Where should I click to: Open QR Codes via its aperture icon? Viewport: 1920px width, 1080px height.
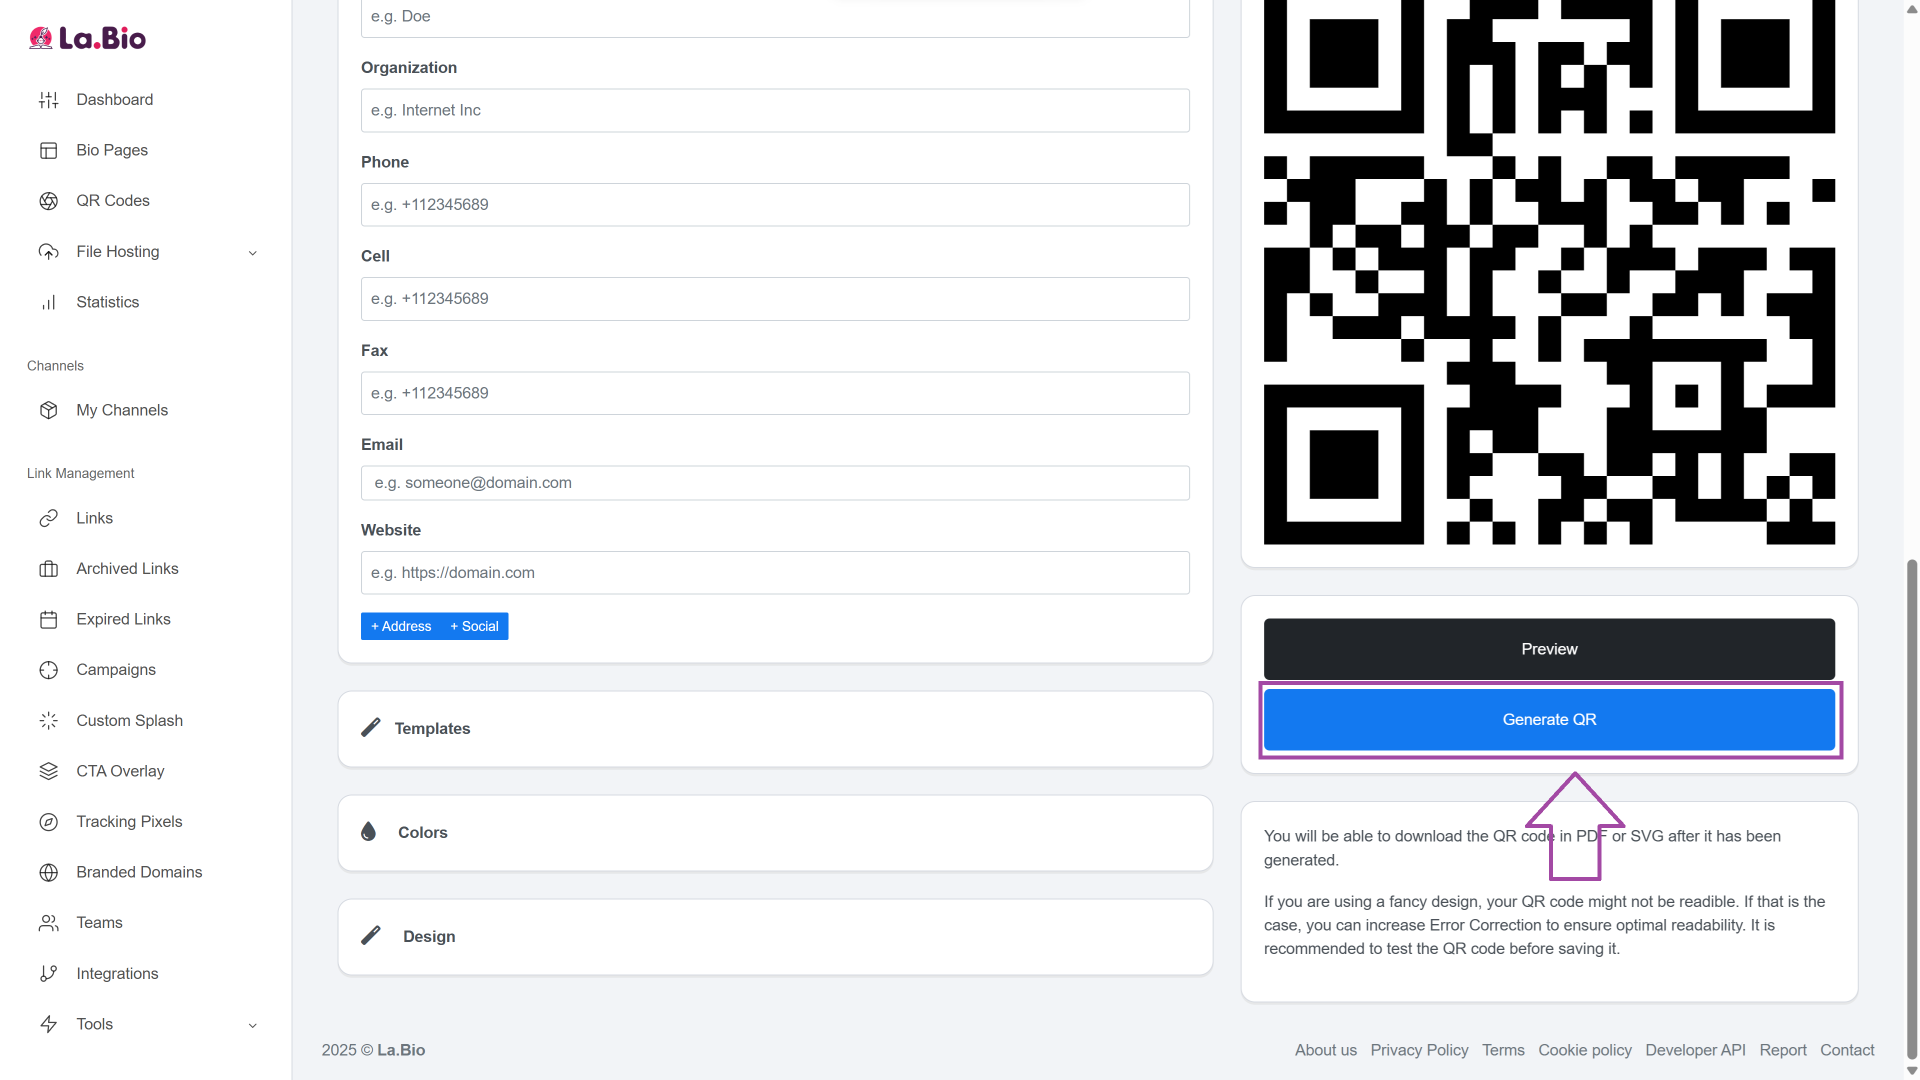[x=48, y=201]
